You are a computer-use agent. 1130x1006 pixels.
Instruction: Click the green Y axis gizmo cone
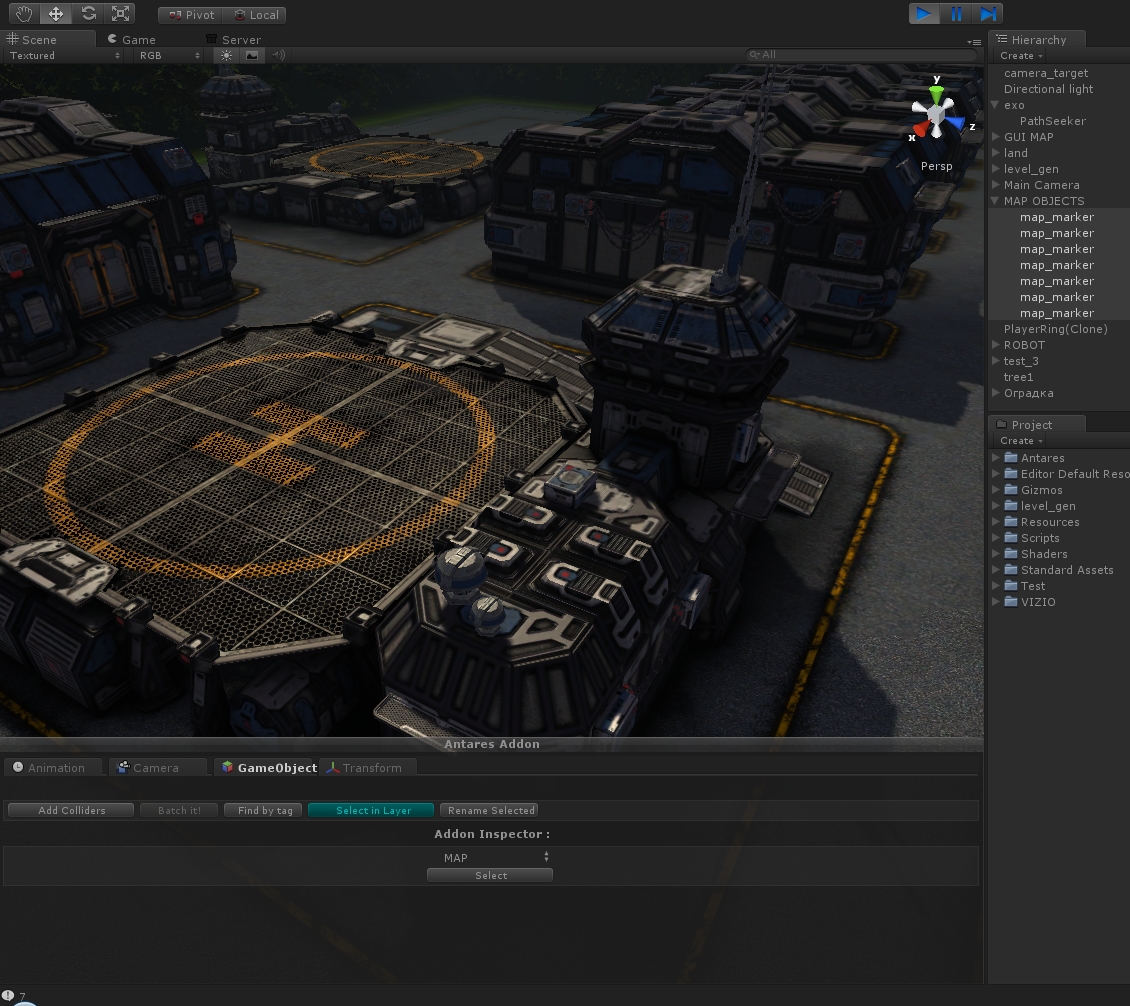[x=936, y=94]
